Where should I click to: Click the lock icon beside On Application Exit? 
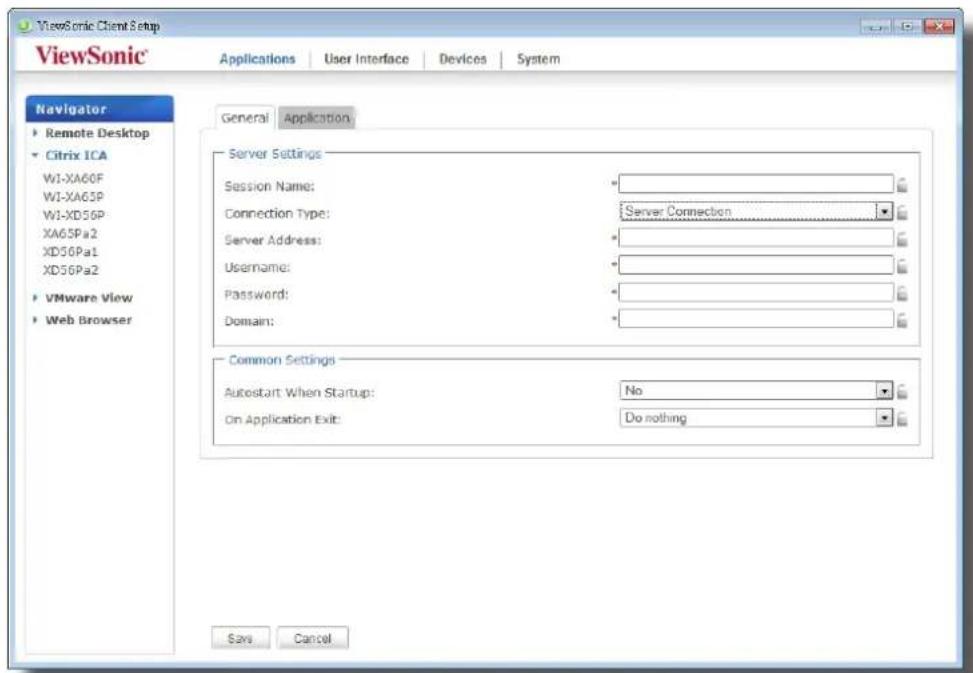(902, 419)
